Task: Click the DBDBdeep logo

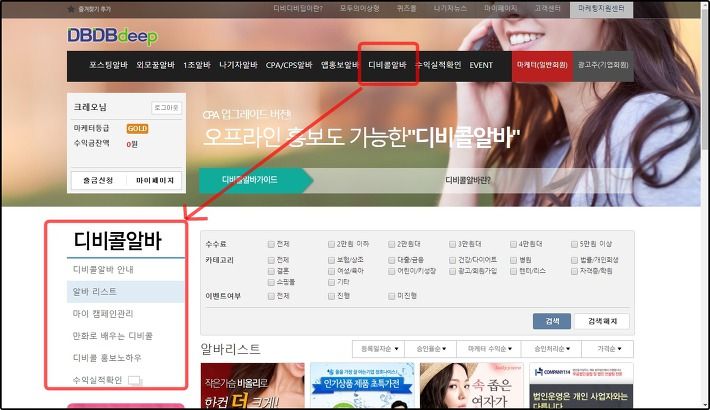Action: (112, 36)
